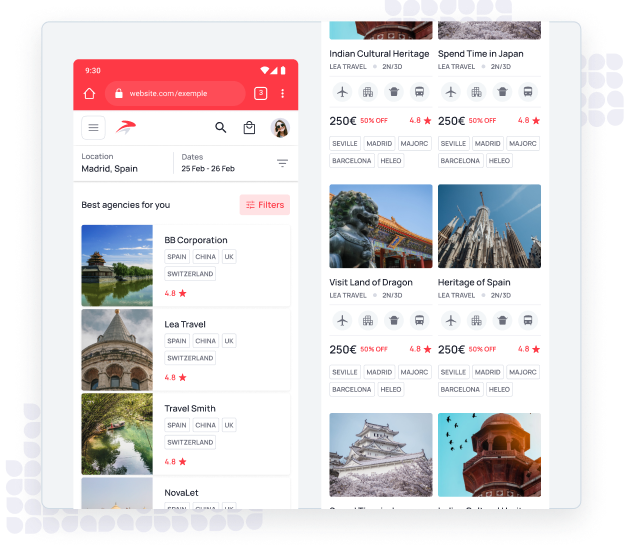Click the 4.8 rating under Visit Land of Dragon
The width and height of the screenshot is (643, 548).
(420, 349)
